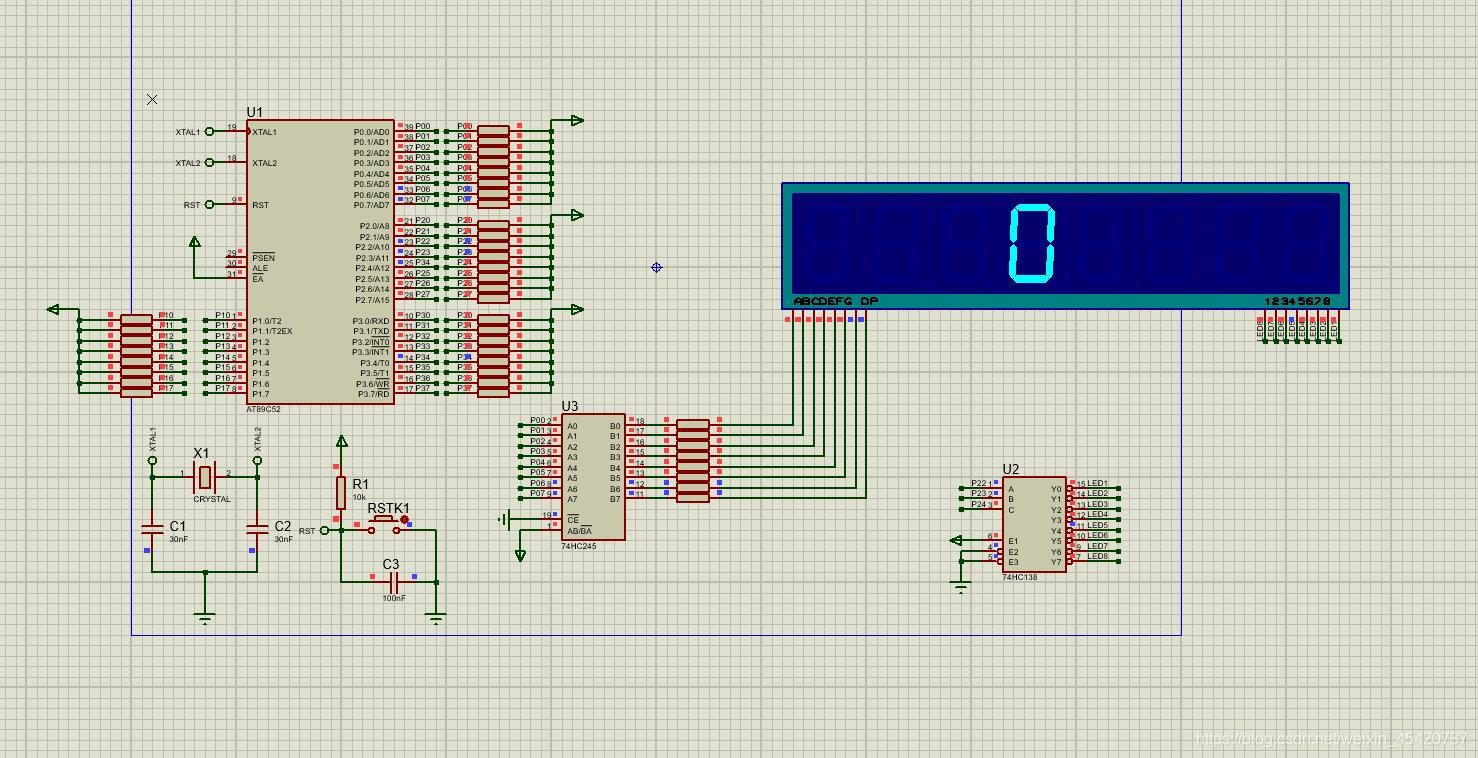Click the ABCDEFG DP legend on display
The height and width of the screenshot is (758, 1478).
836,301
